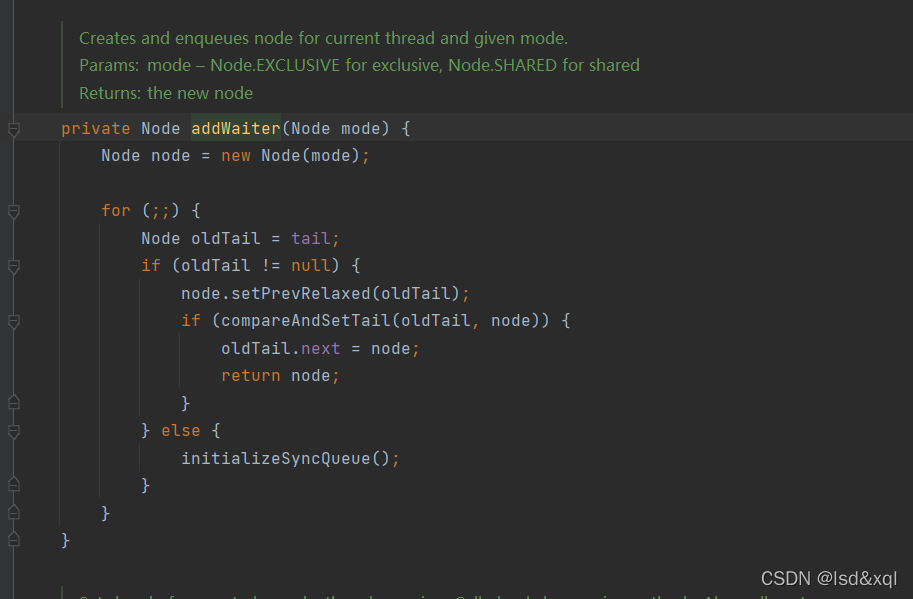Click the 'for' keyword
The width and height of the screenshot is (913, 599).
pos(116,210)
